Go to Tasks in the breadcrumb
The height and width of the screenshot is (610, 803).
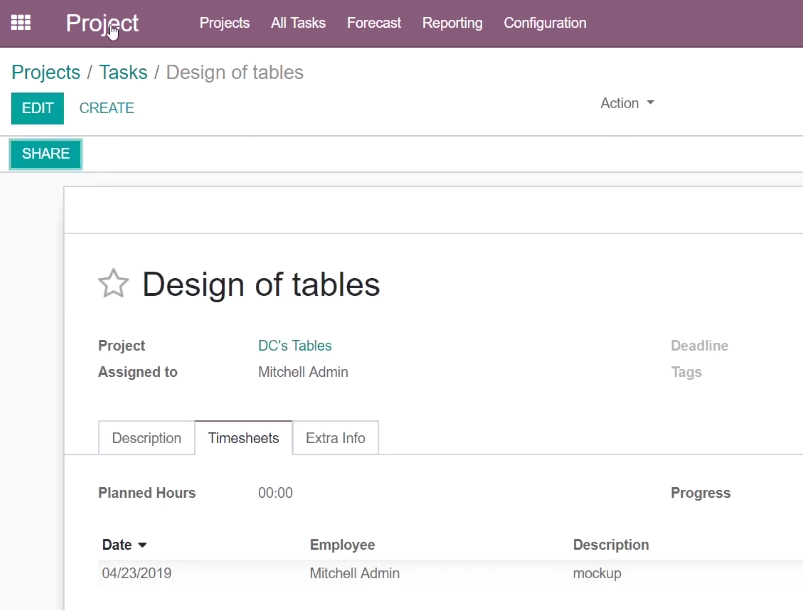tap(123, 73)
